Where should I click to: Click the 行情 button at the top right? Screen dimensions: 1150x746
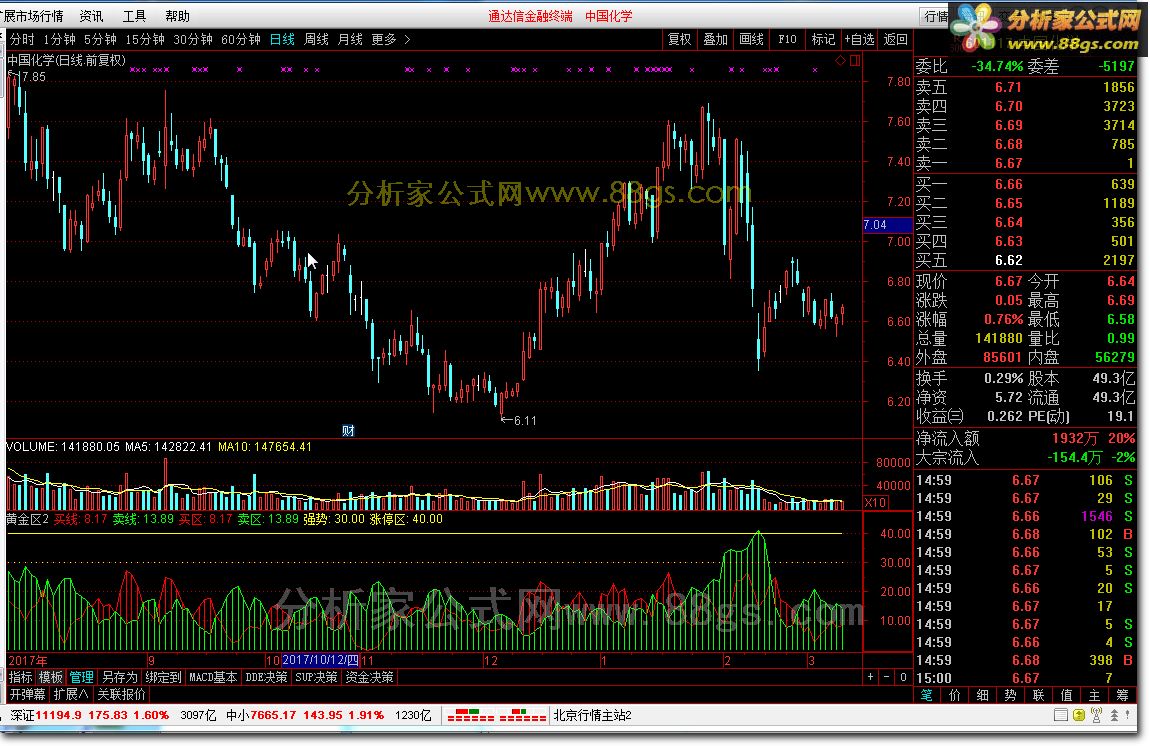[935, 16]
